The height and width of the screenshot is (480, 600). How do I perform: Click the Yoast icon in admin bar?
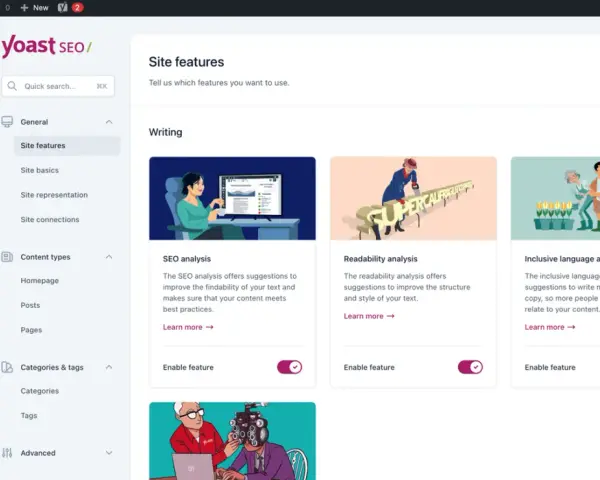[x=62, y=8]
